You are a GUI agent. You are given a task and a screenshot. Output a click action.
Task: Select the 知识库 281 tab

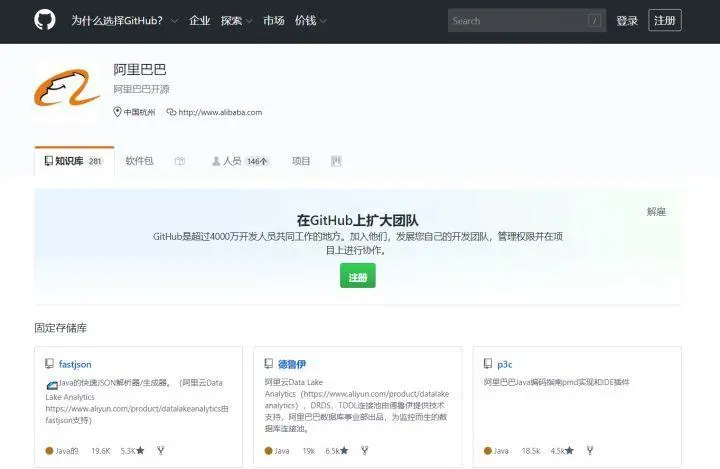pos(74,161)
